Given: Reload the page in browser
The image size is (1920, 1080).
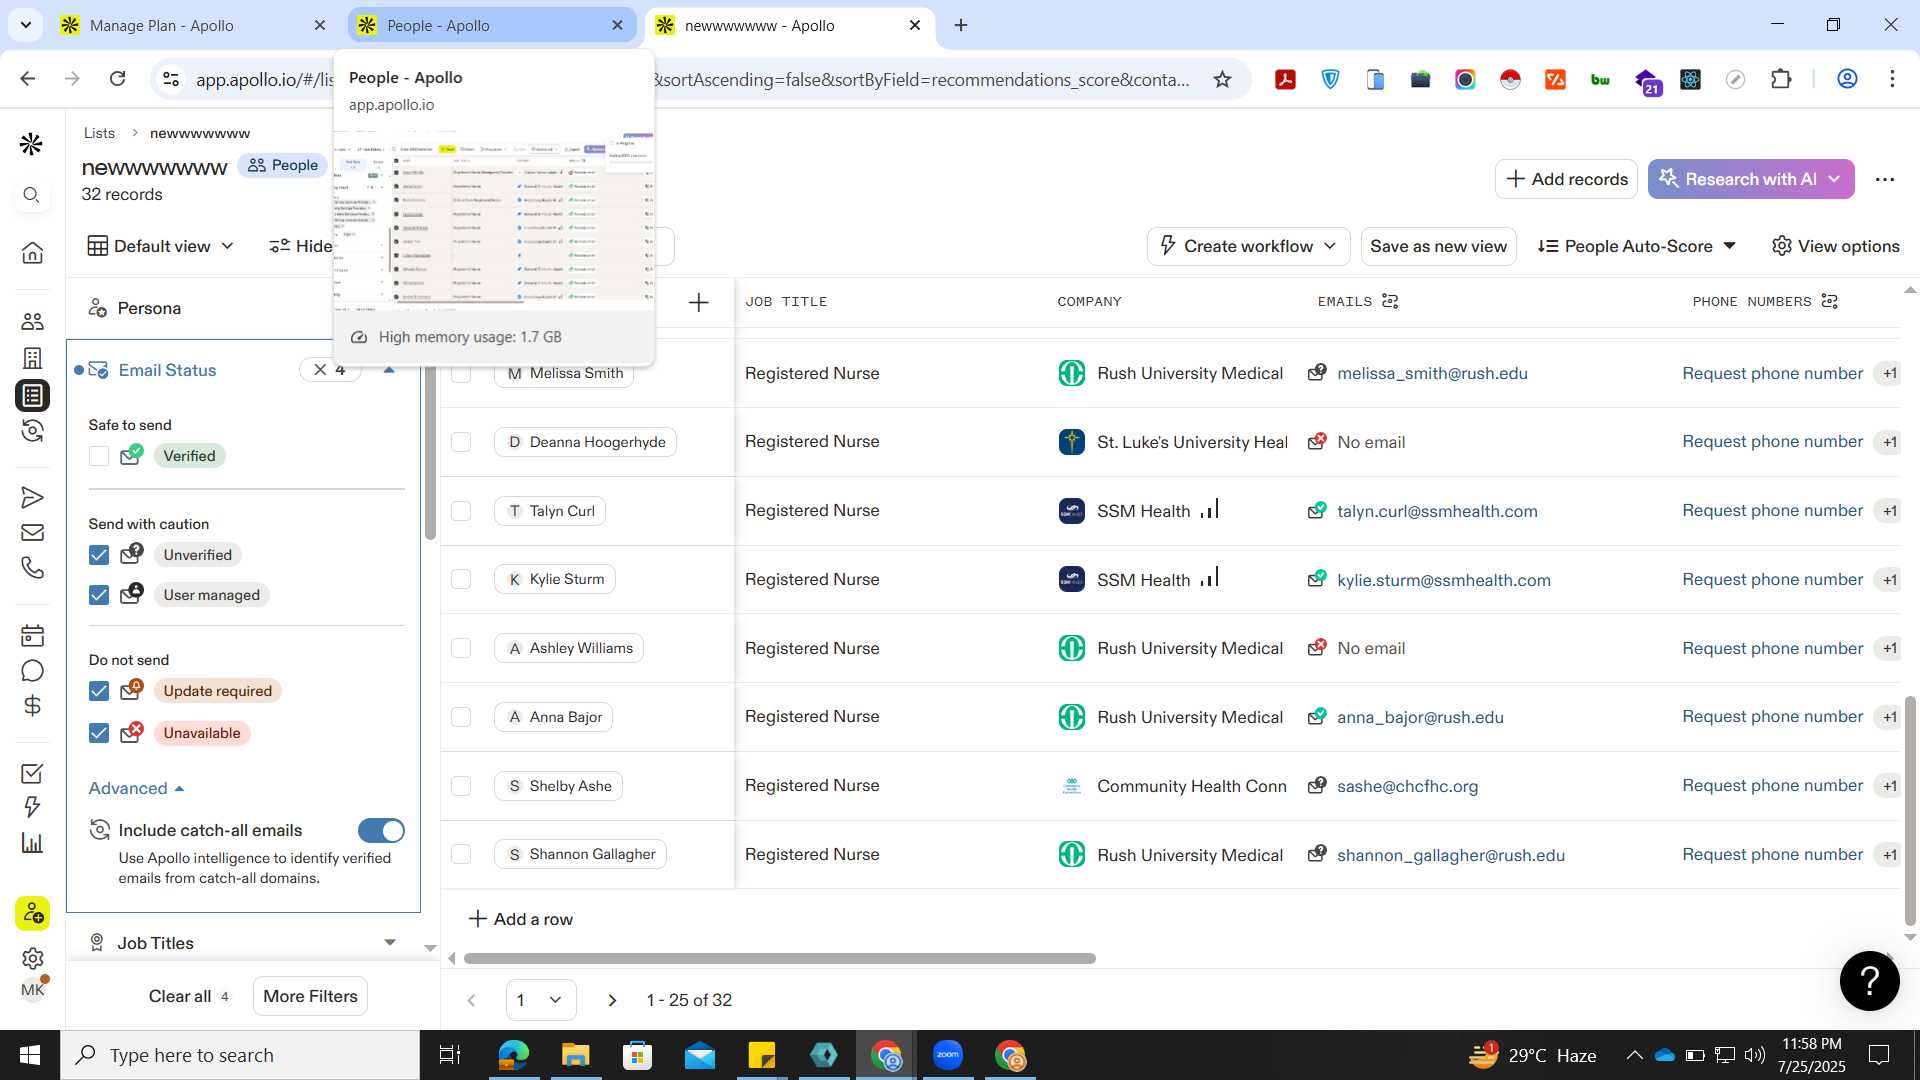Looking at the screenshot, I should pyautogui.click(x=117, y=79).
